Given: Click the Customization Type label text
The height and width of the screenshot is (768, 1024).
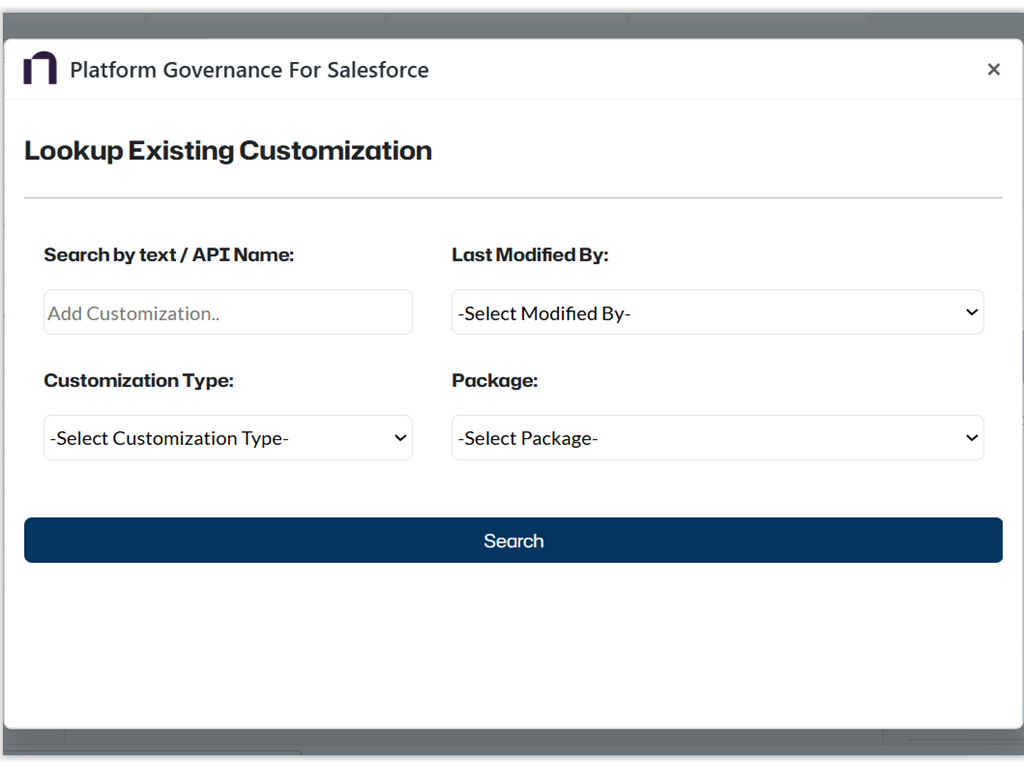Looking at the screenshot, I should [x=139, y=380].
